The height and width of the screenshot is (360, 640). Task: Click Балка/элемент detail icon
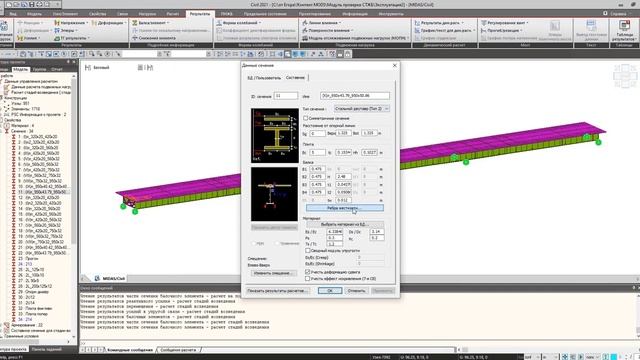(135, 23)
